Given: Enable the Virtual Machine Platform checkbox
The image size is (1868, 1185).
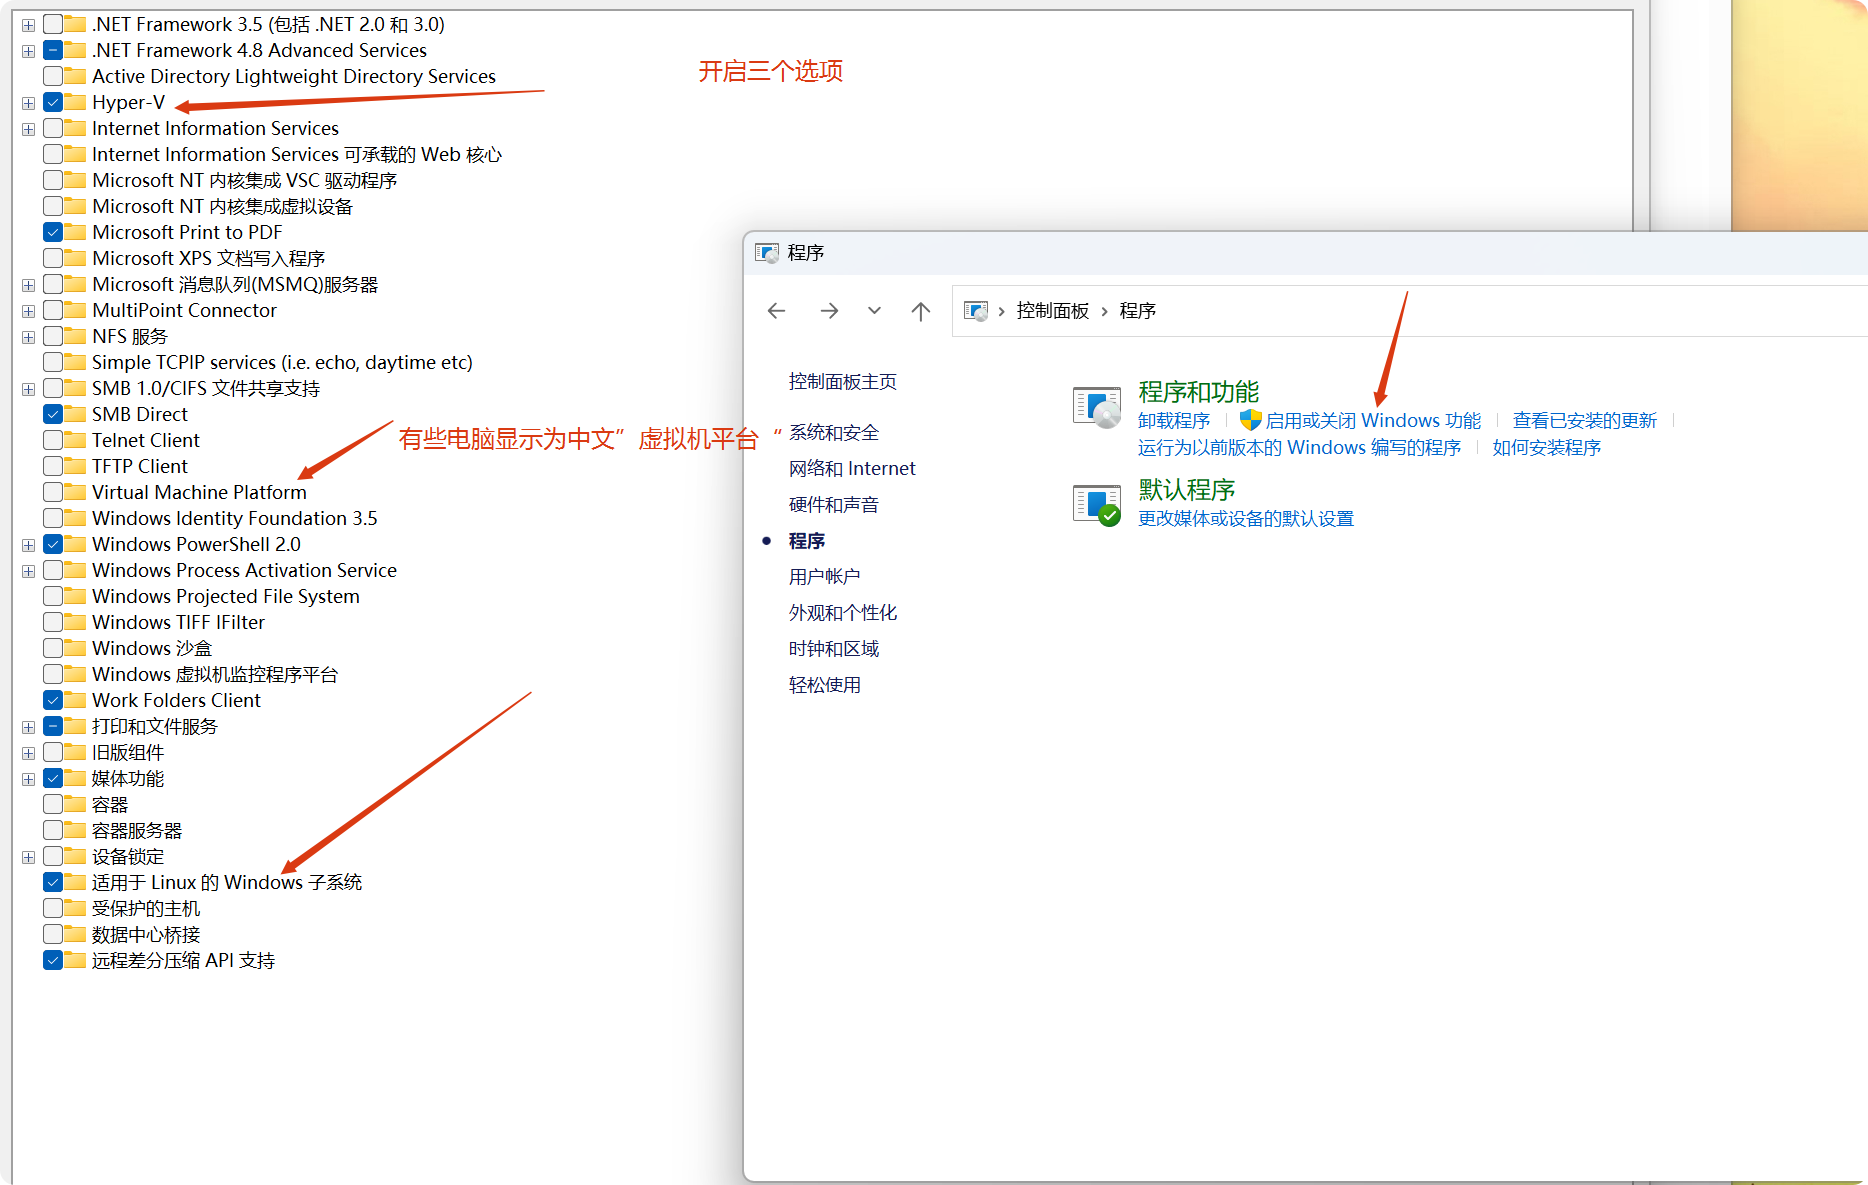Looking at the screenshot, I should pyautogui.click(x=53, y=492).
